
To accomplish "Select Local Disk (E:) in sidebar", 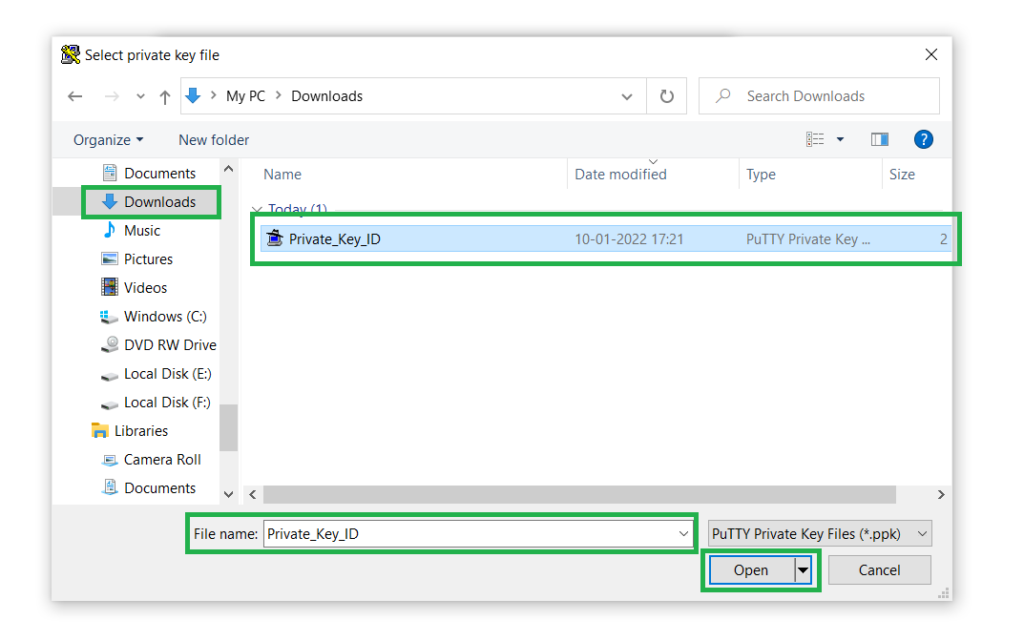I will coord(167,374).
